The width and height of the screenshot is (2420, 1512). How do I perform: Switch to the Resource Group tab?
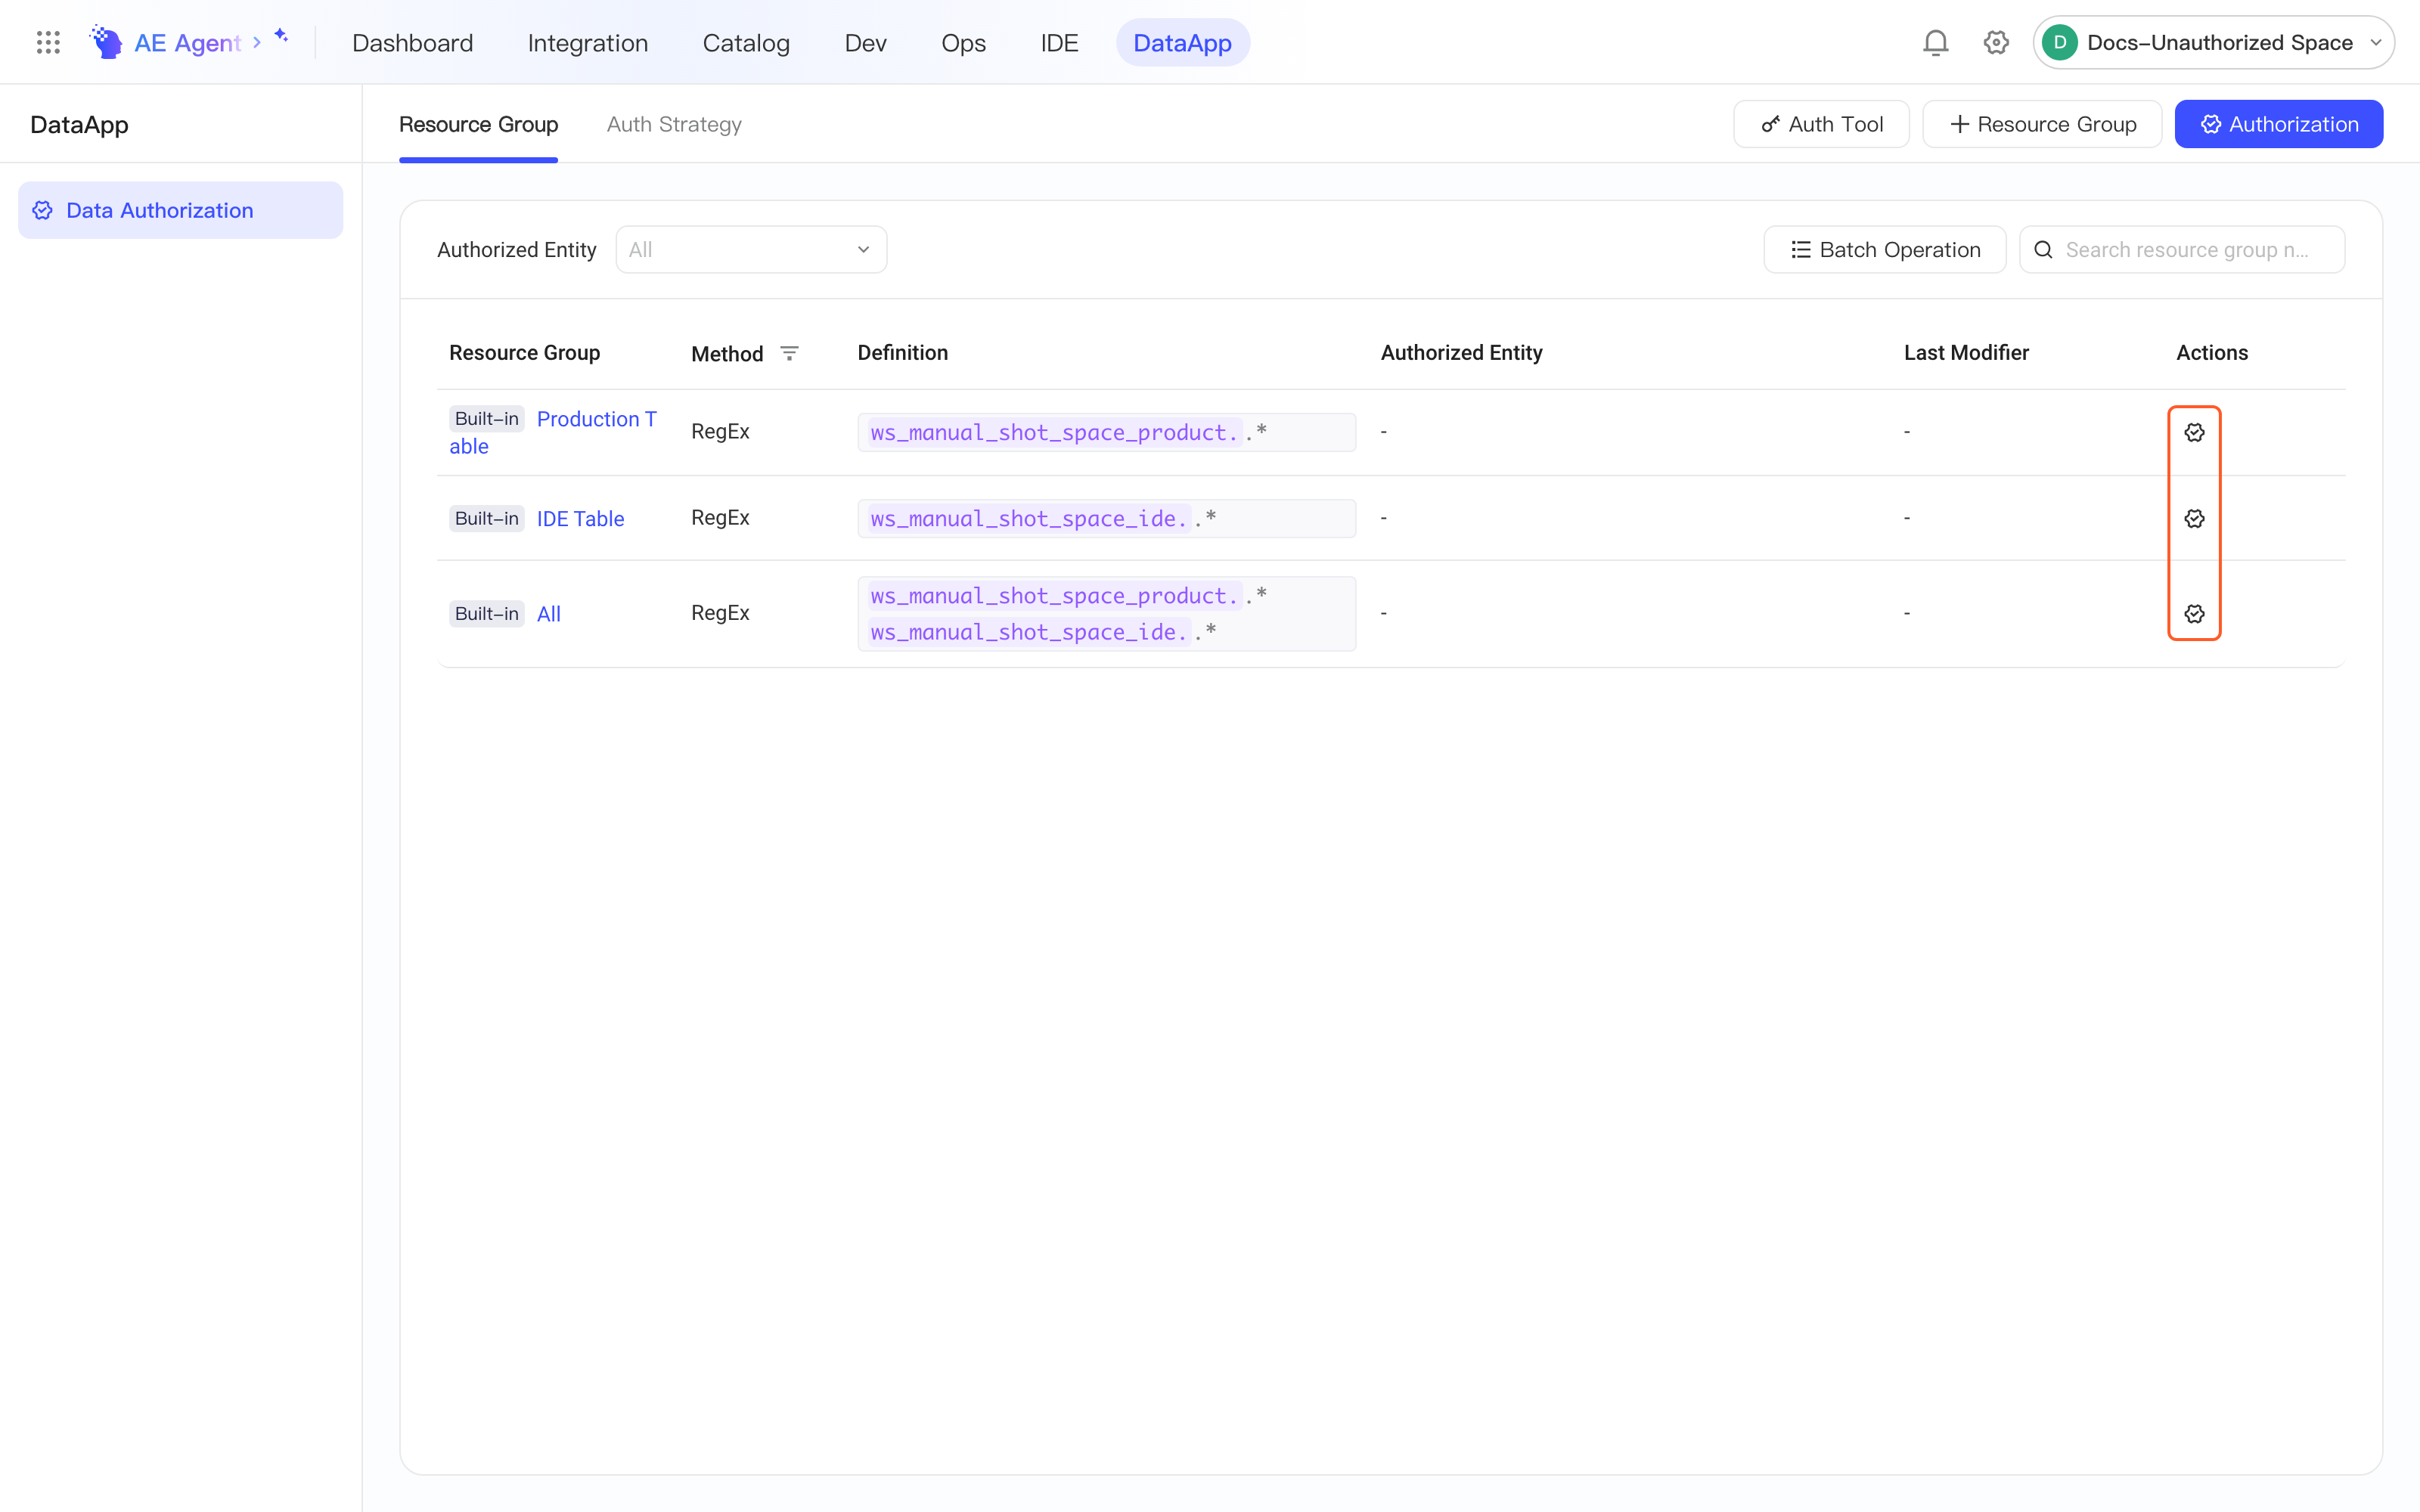coord(478,124)
